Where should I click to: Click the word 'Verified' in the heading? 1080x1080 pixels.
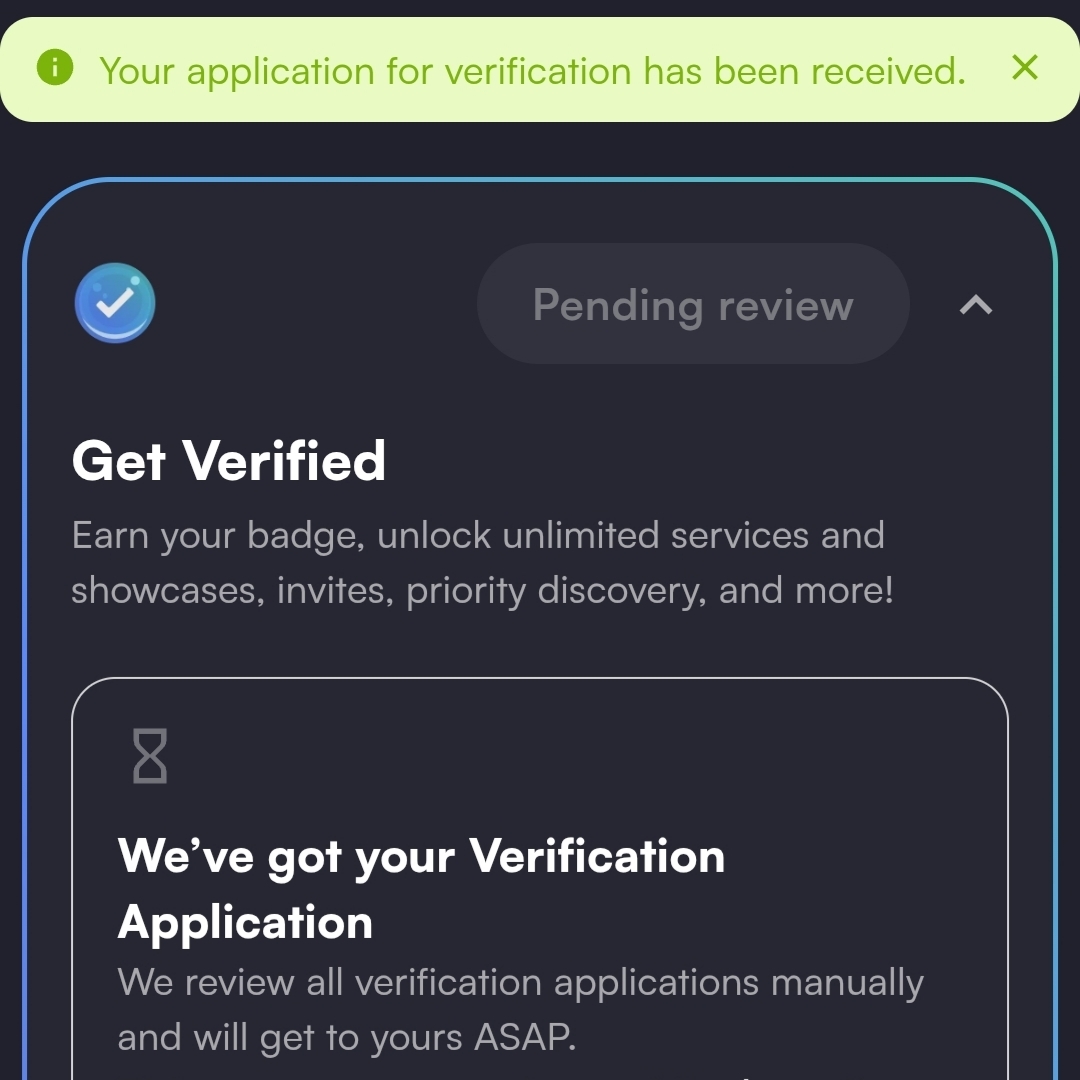(x=284, y=461)
